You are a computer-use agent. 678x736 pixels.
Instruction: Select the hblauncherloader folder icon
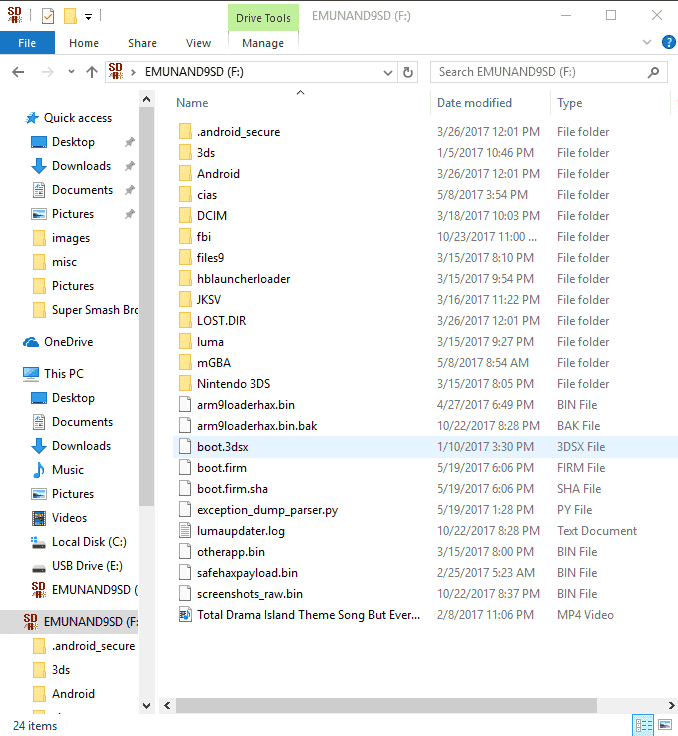point(185,278)
